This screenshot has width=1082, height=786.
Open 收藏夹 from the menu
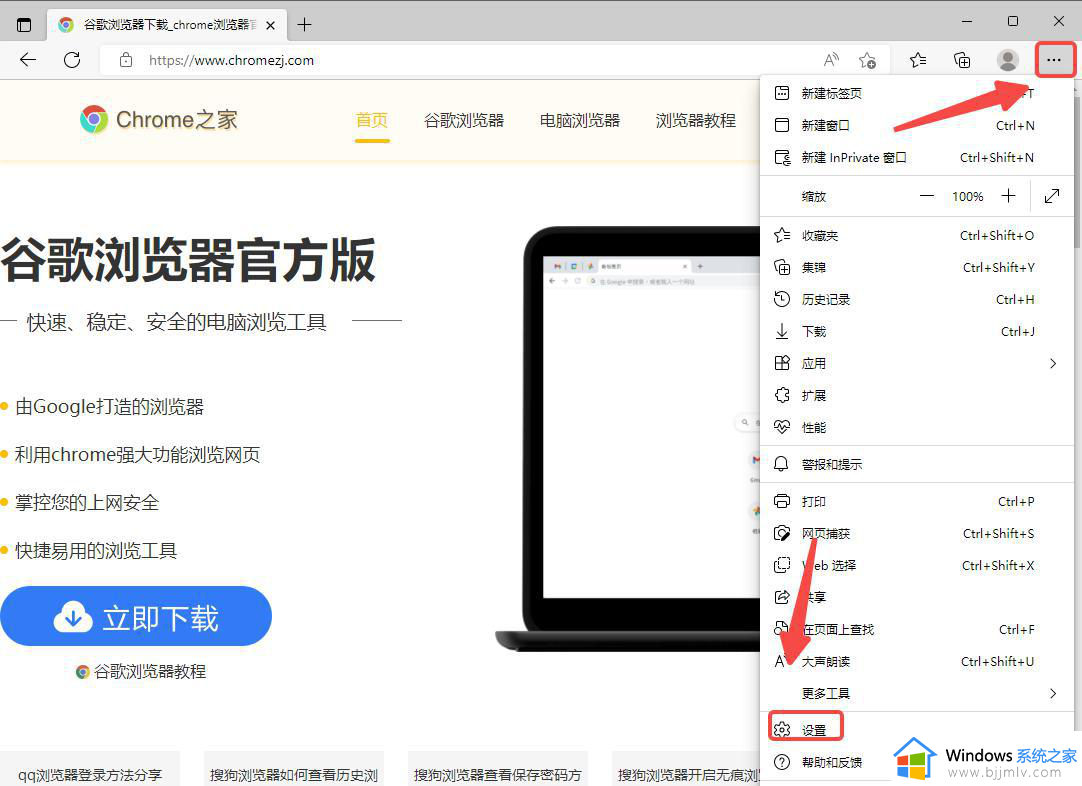click(916, 235)
